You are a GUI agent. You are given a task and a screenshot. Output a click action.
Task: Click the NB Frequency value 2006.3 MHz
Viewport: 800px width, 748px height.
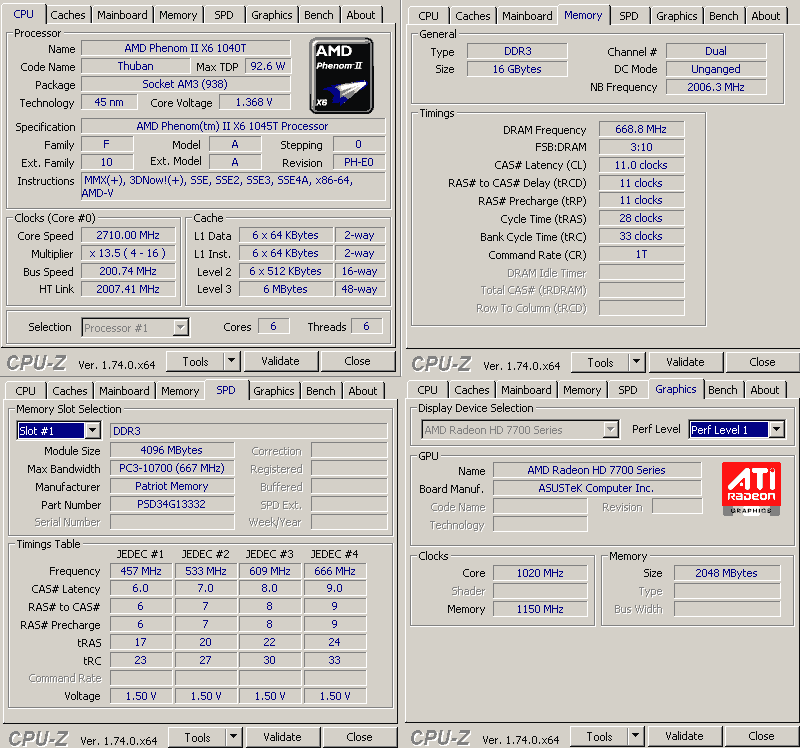pos(716,87)
